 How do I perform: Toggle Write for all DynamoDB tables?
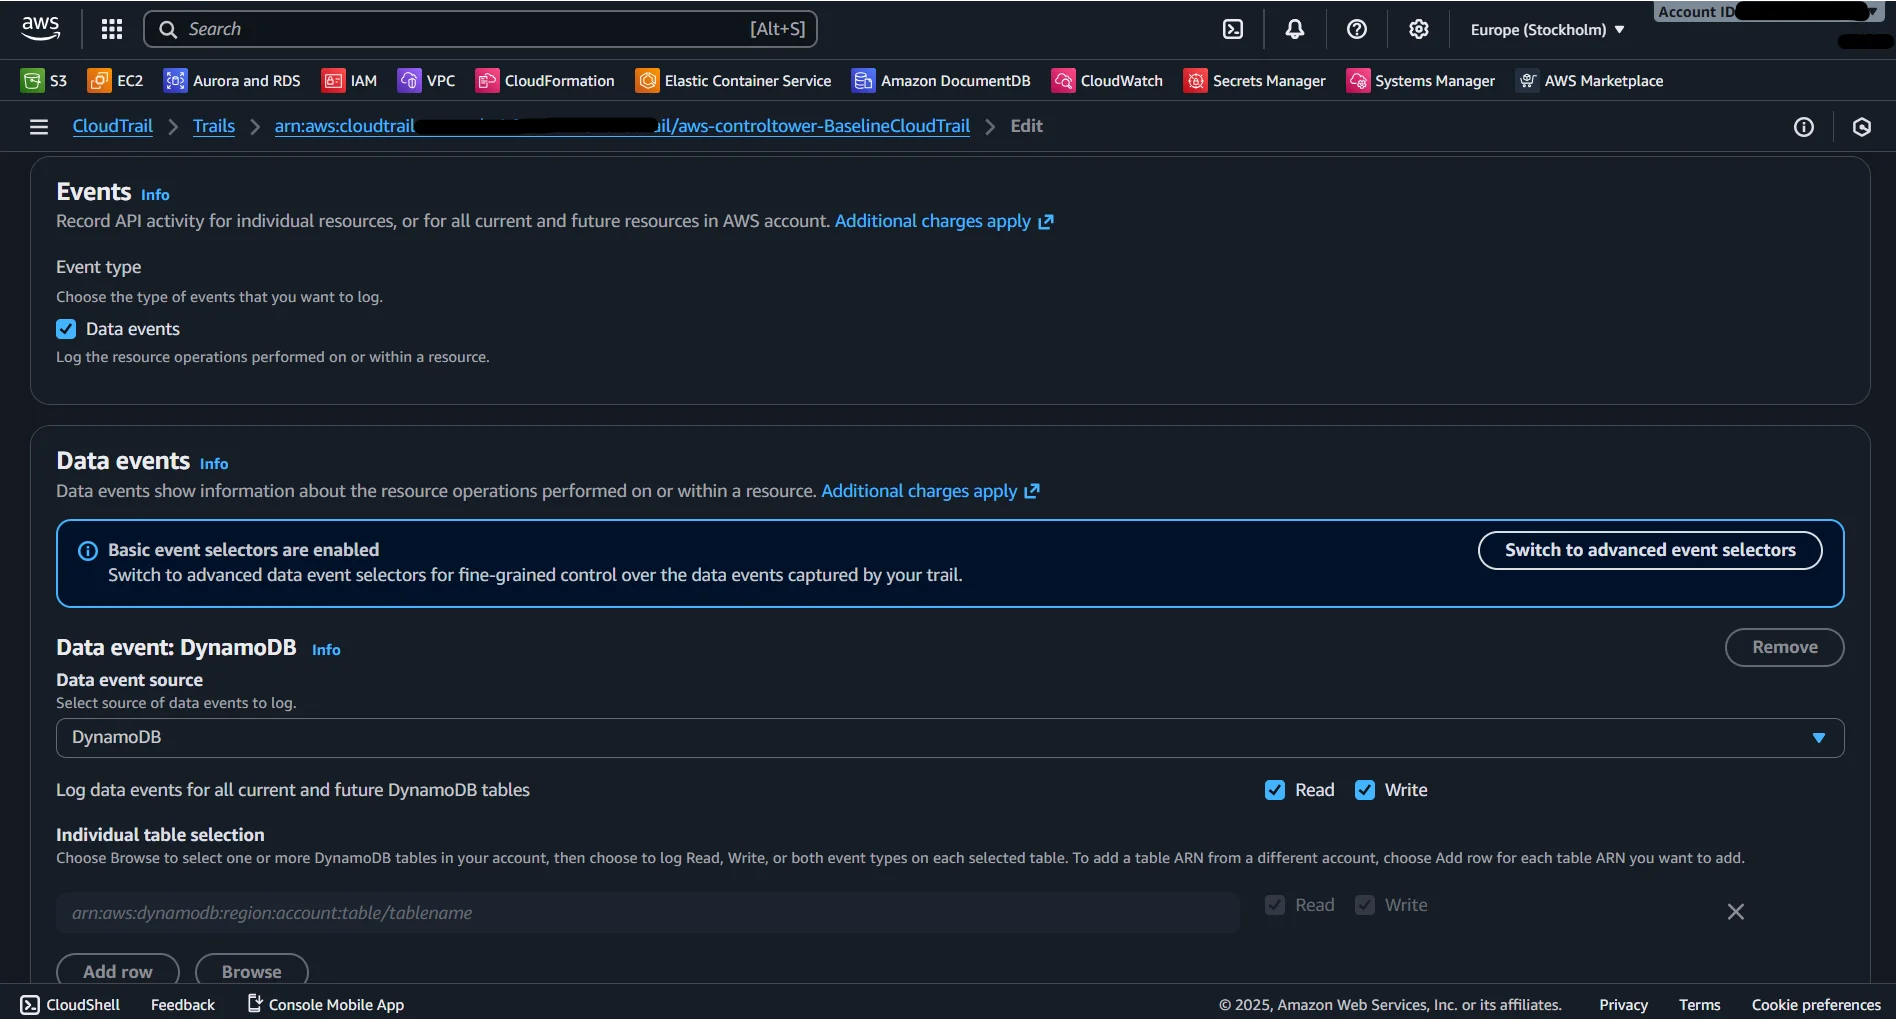tap(1364, 790)
